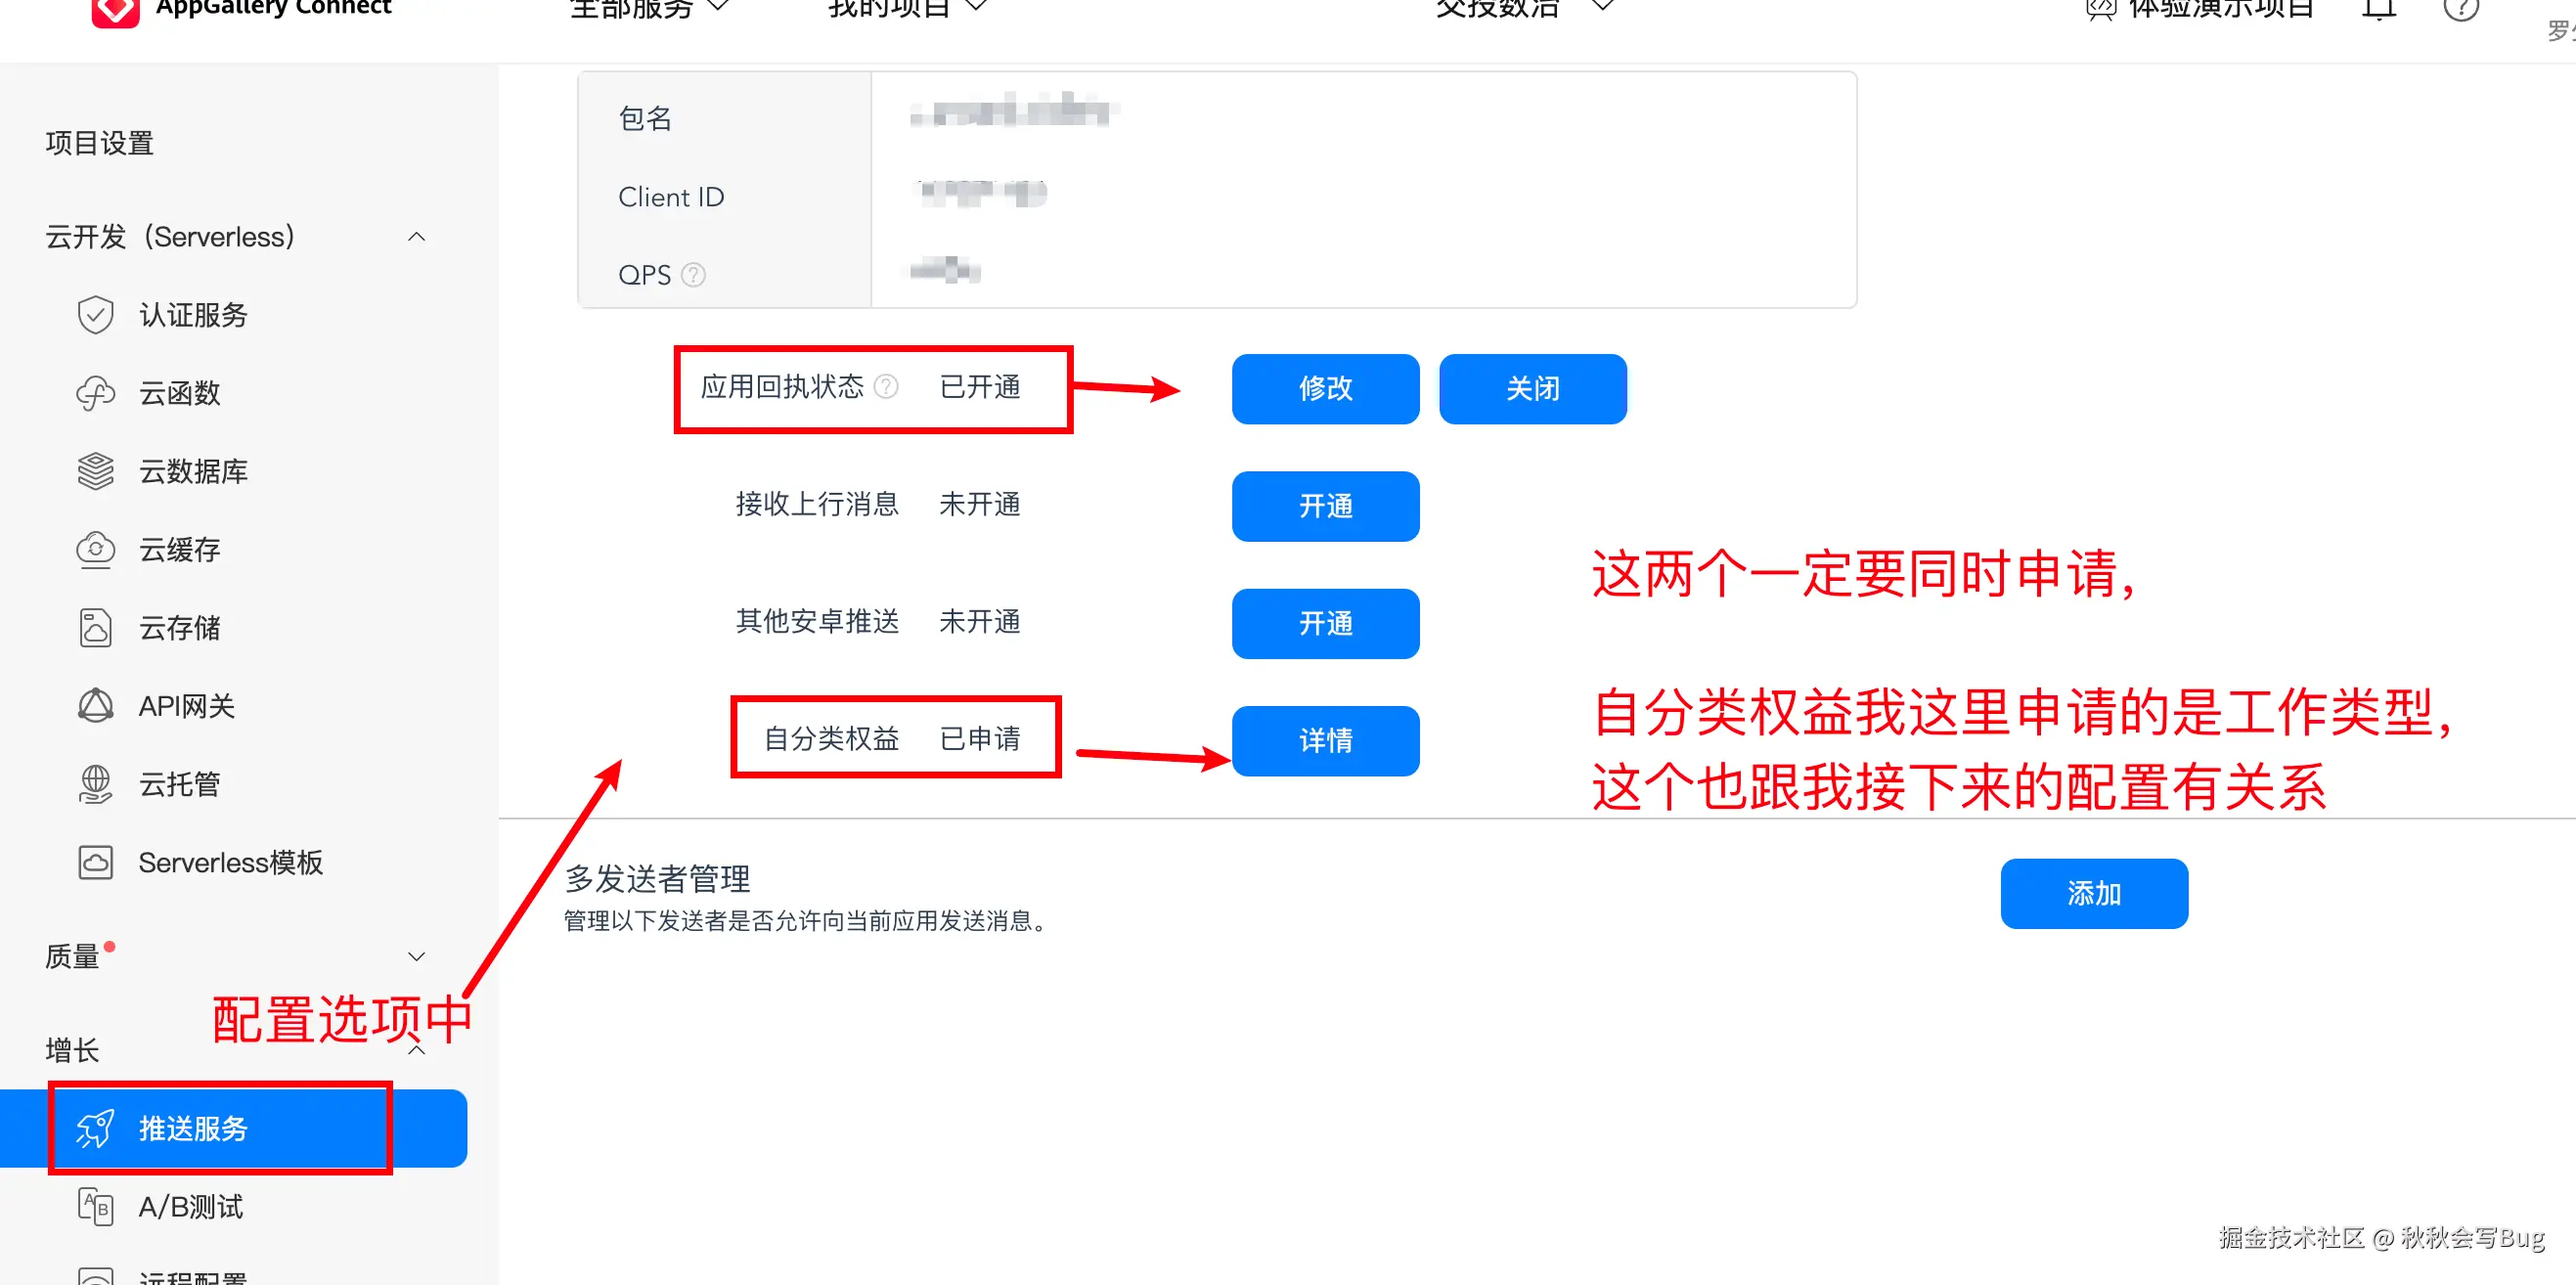Enable 接收上行消息 with its 开通 button

(1325, 506)
